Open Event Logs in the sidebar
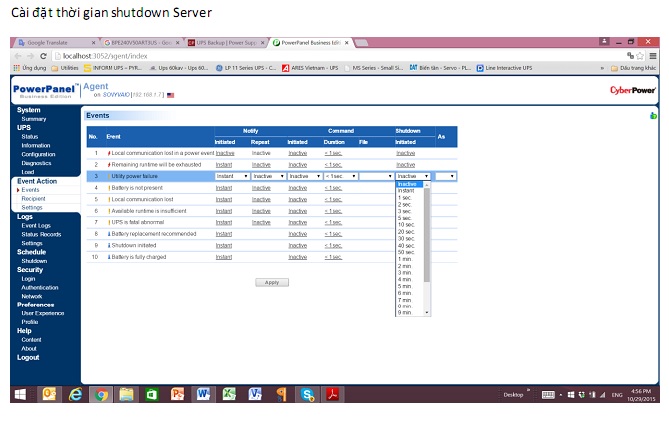The width and height of the screenshot is (669, 432). (x=36, y=225)
